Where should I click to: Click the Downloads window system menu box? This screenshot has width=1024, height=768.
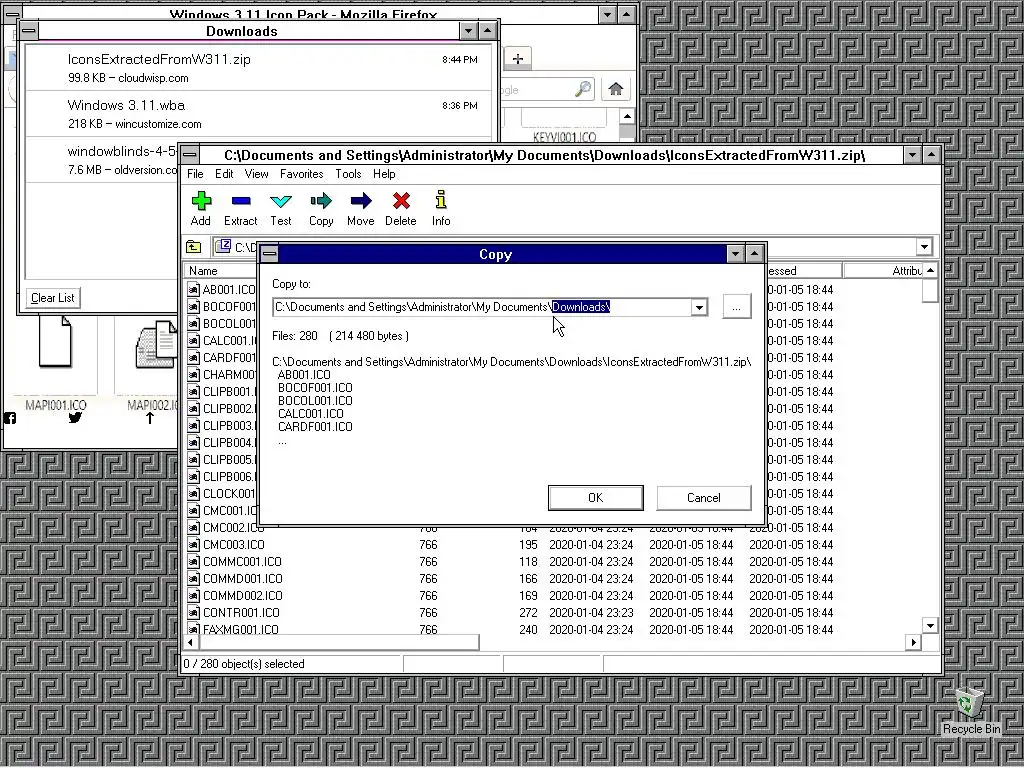pyautogui.click(x=28, y=31)
